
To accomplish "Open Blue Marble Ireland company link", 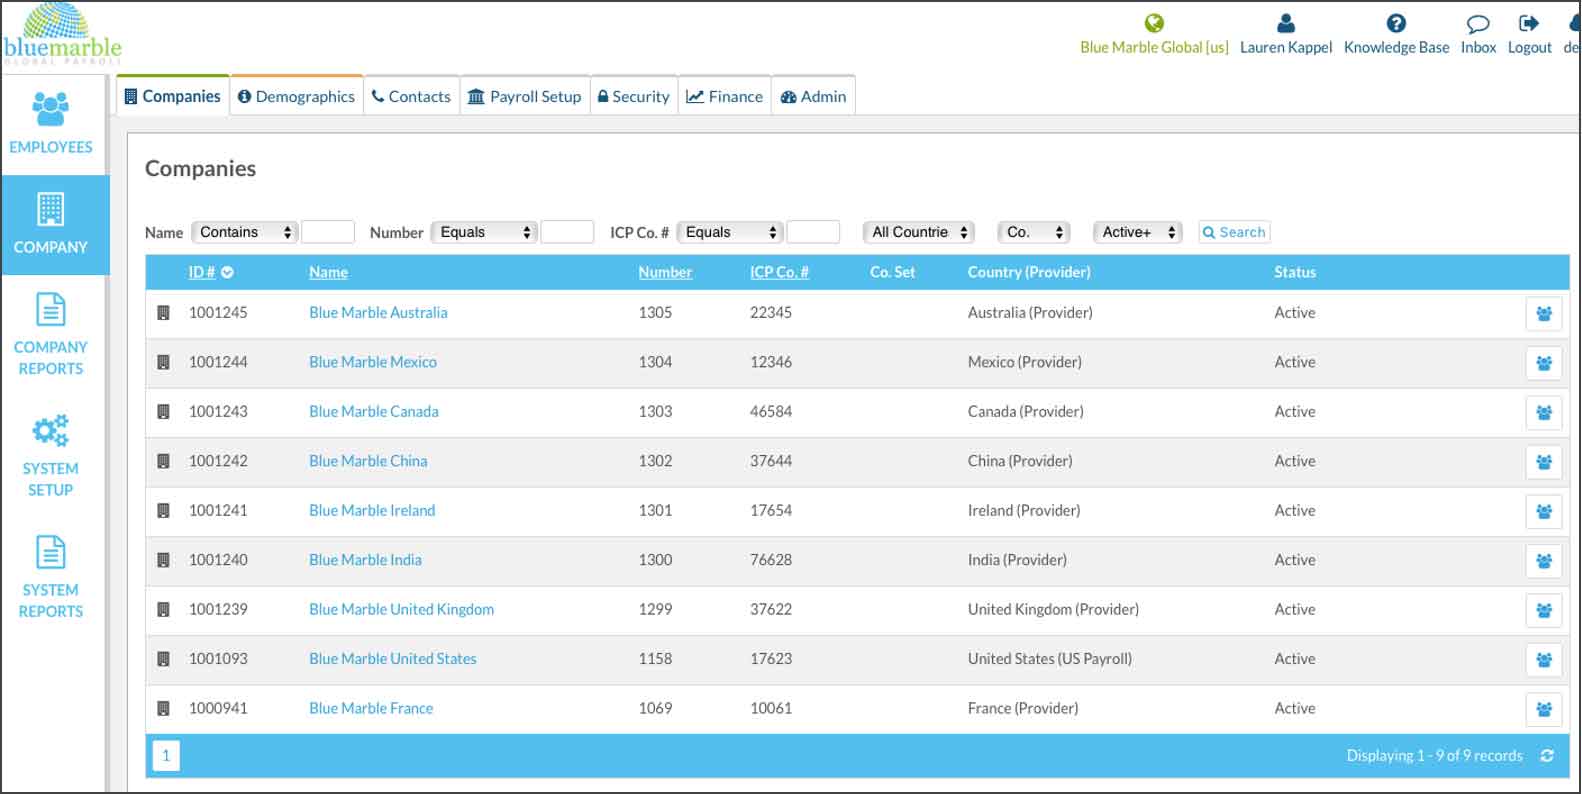I will tap(372, 510).
